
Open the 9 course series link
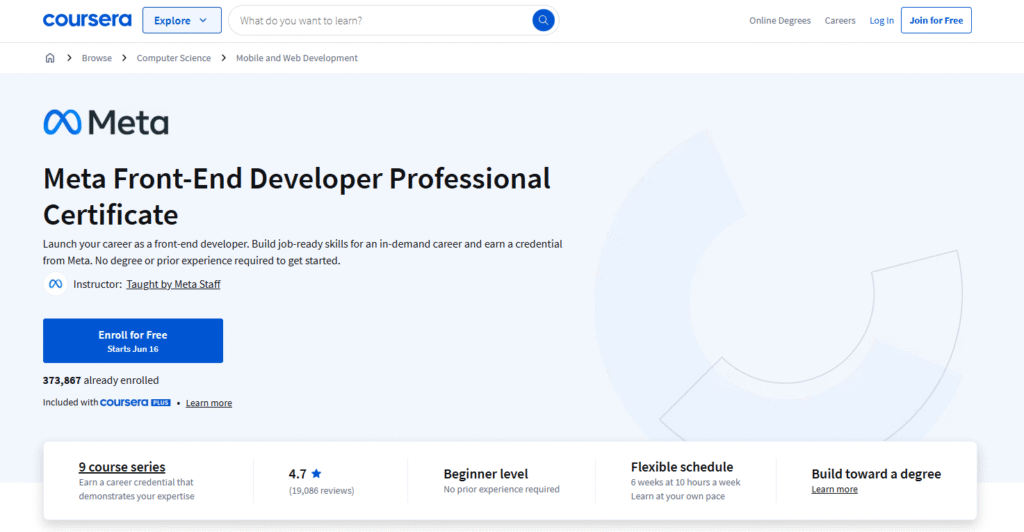tap(122, 467)
